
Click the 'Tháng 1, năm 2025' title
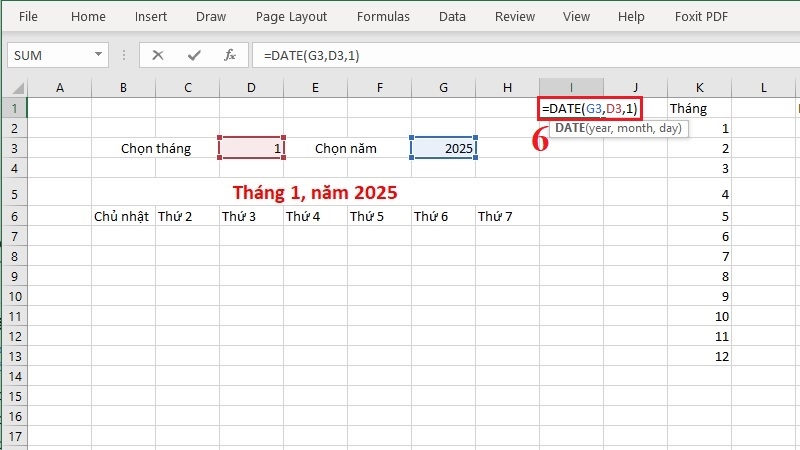pos(315,193)
